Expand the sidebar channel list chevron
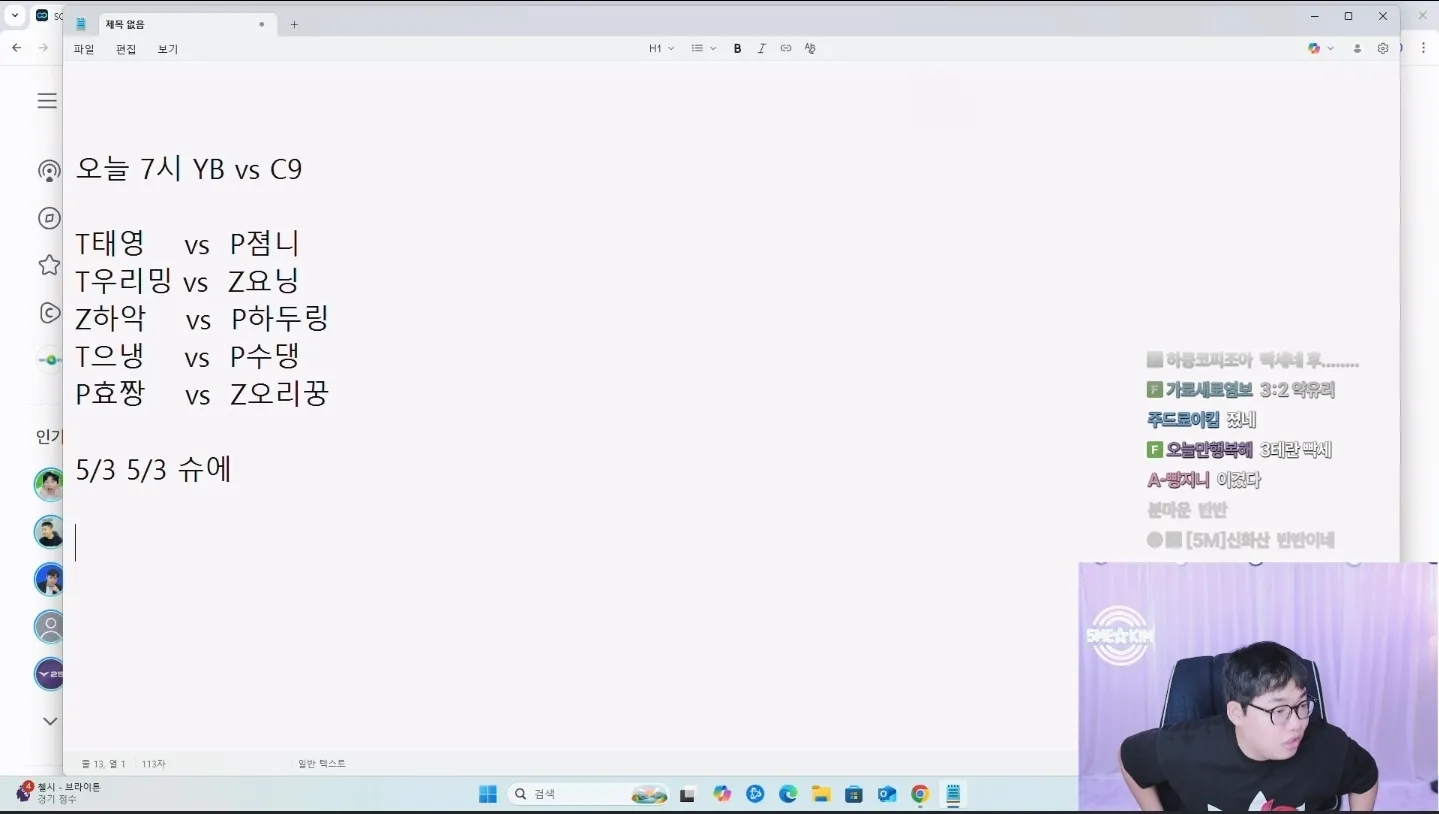This screenshot has height=814, width=1439. click(49, 721)
